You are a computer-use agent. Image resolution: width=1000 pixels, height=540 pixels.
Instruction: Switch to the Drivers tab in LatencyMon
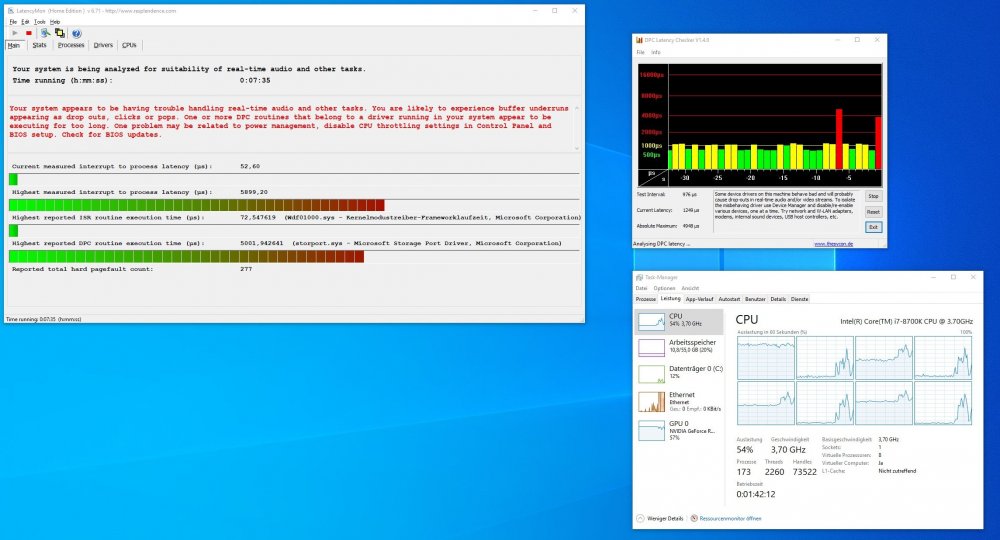[103, 45]
